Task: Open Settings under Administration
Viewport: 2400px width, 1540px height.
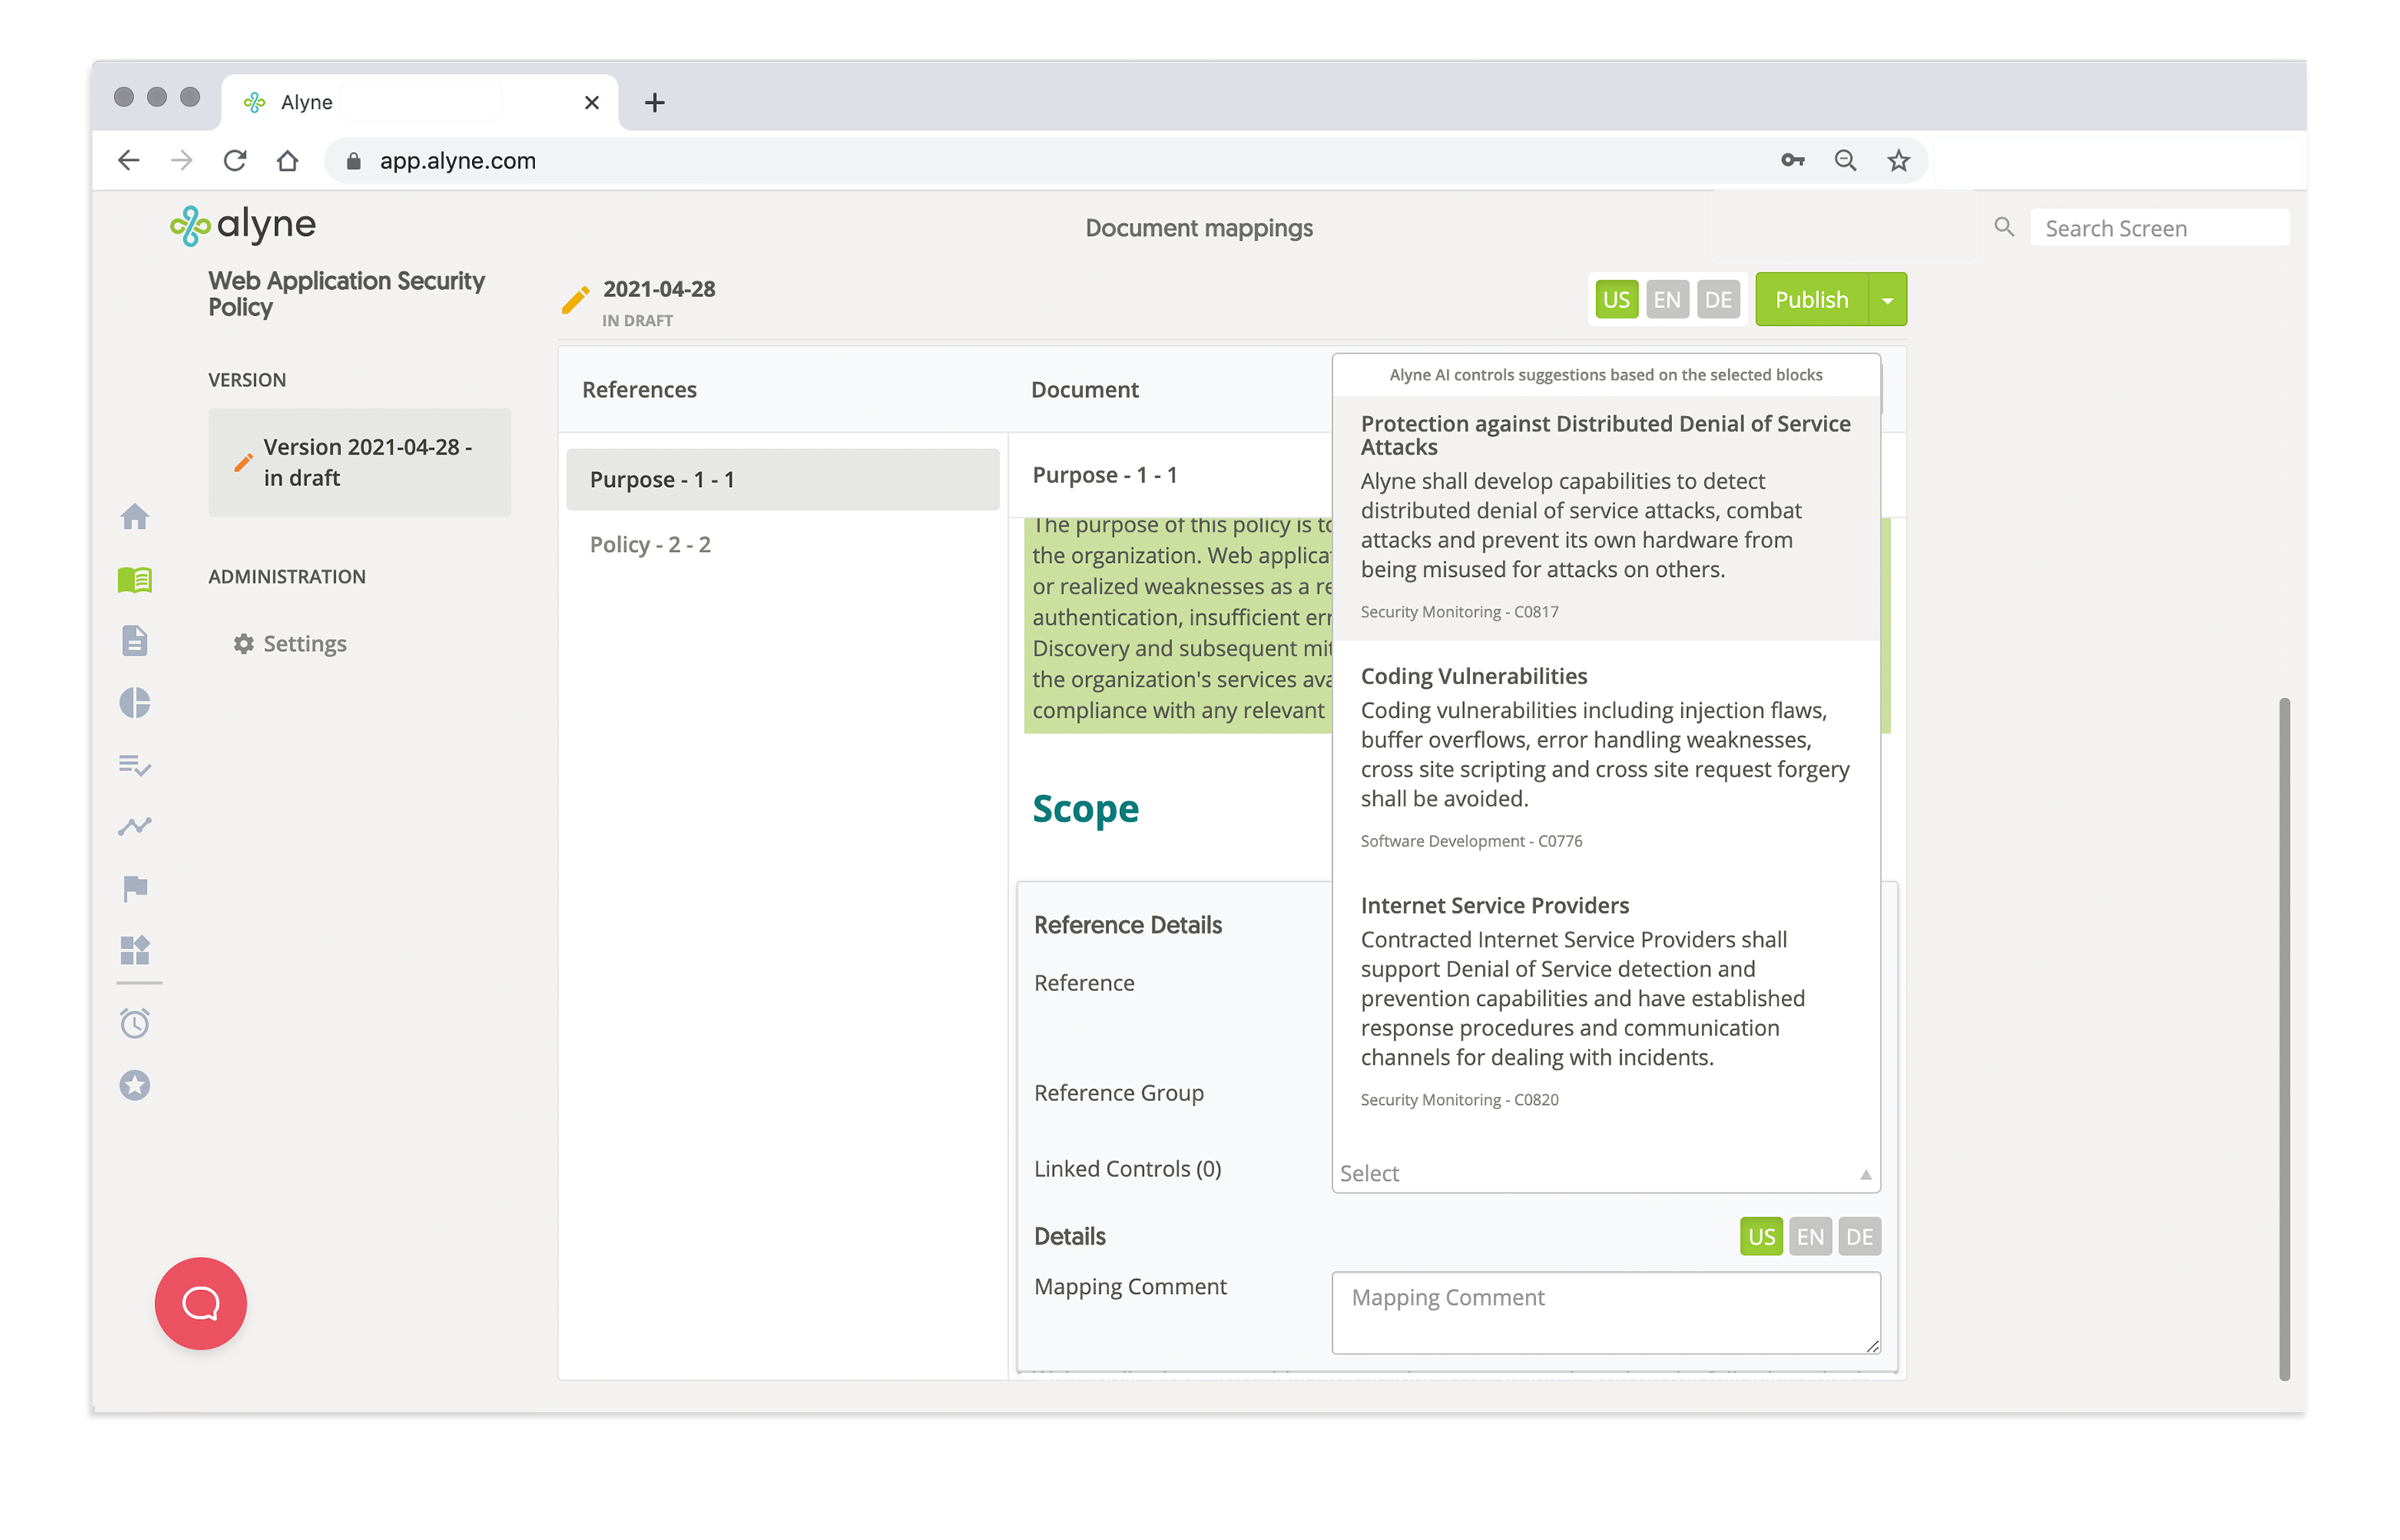Action: pos(303,644)
